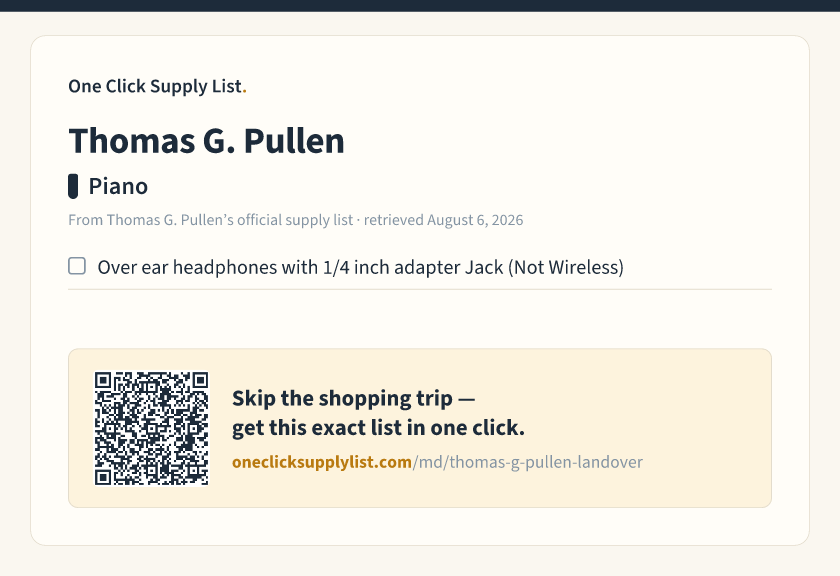Select the Piano section title
Screen dimensions: 840x576
click(x=118, y=186)
